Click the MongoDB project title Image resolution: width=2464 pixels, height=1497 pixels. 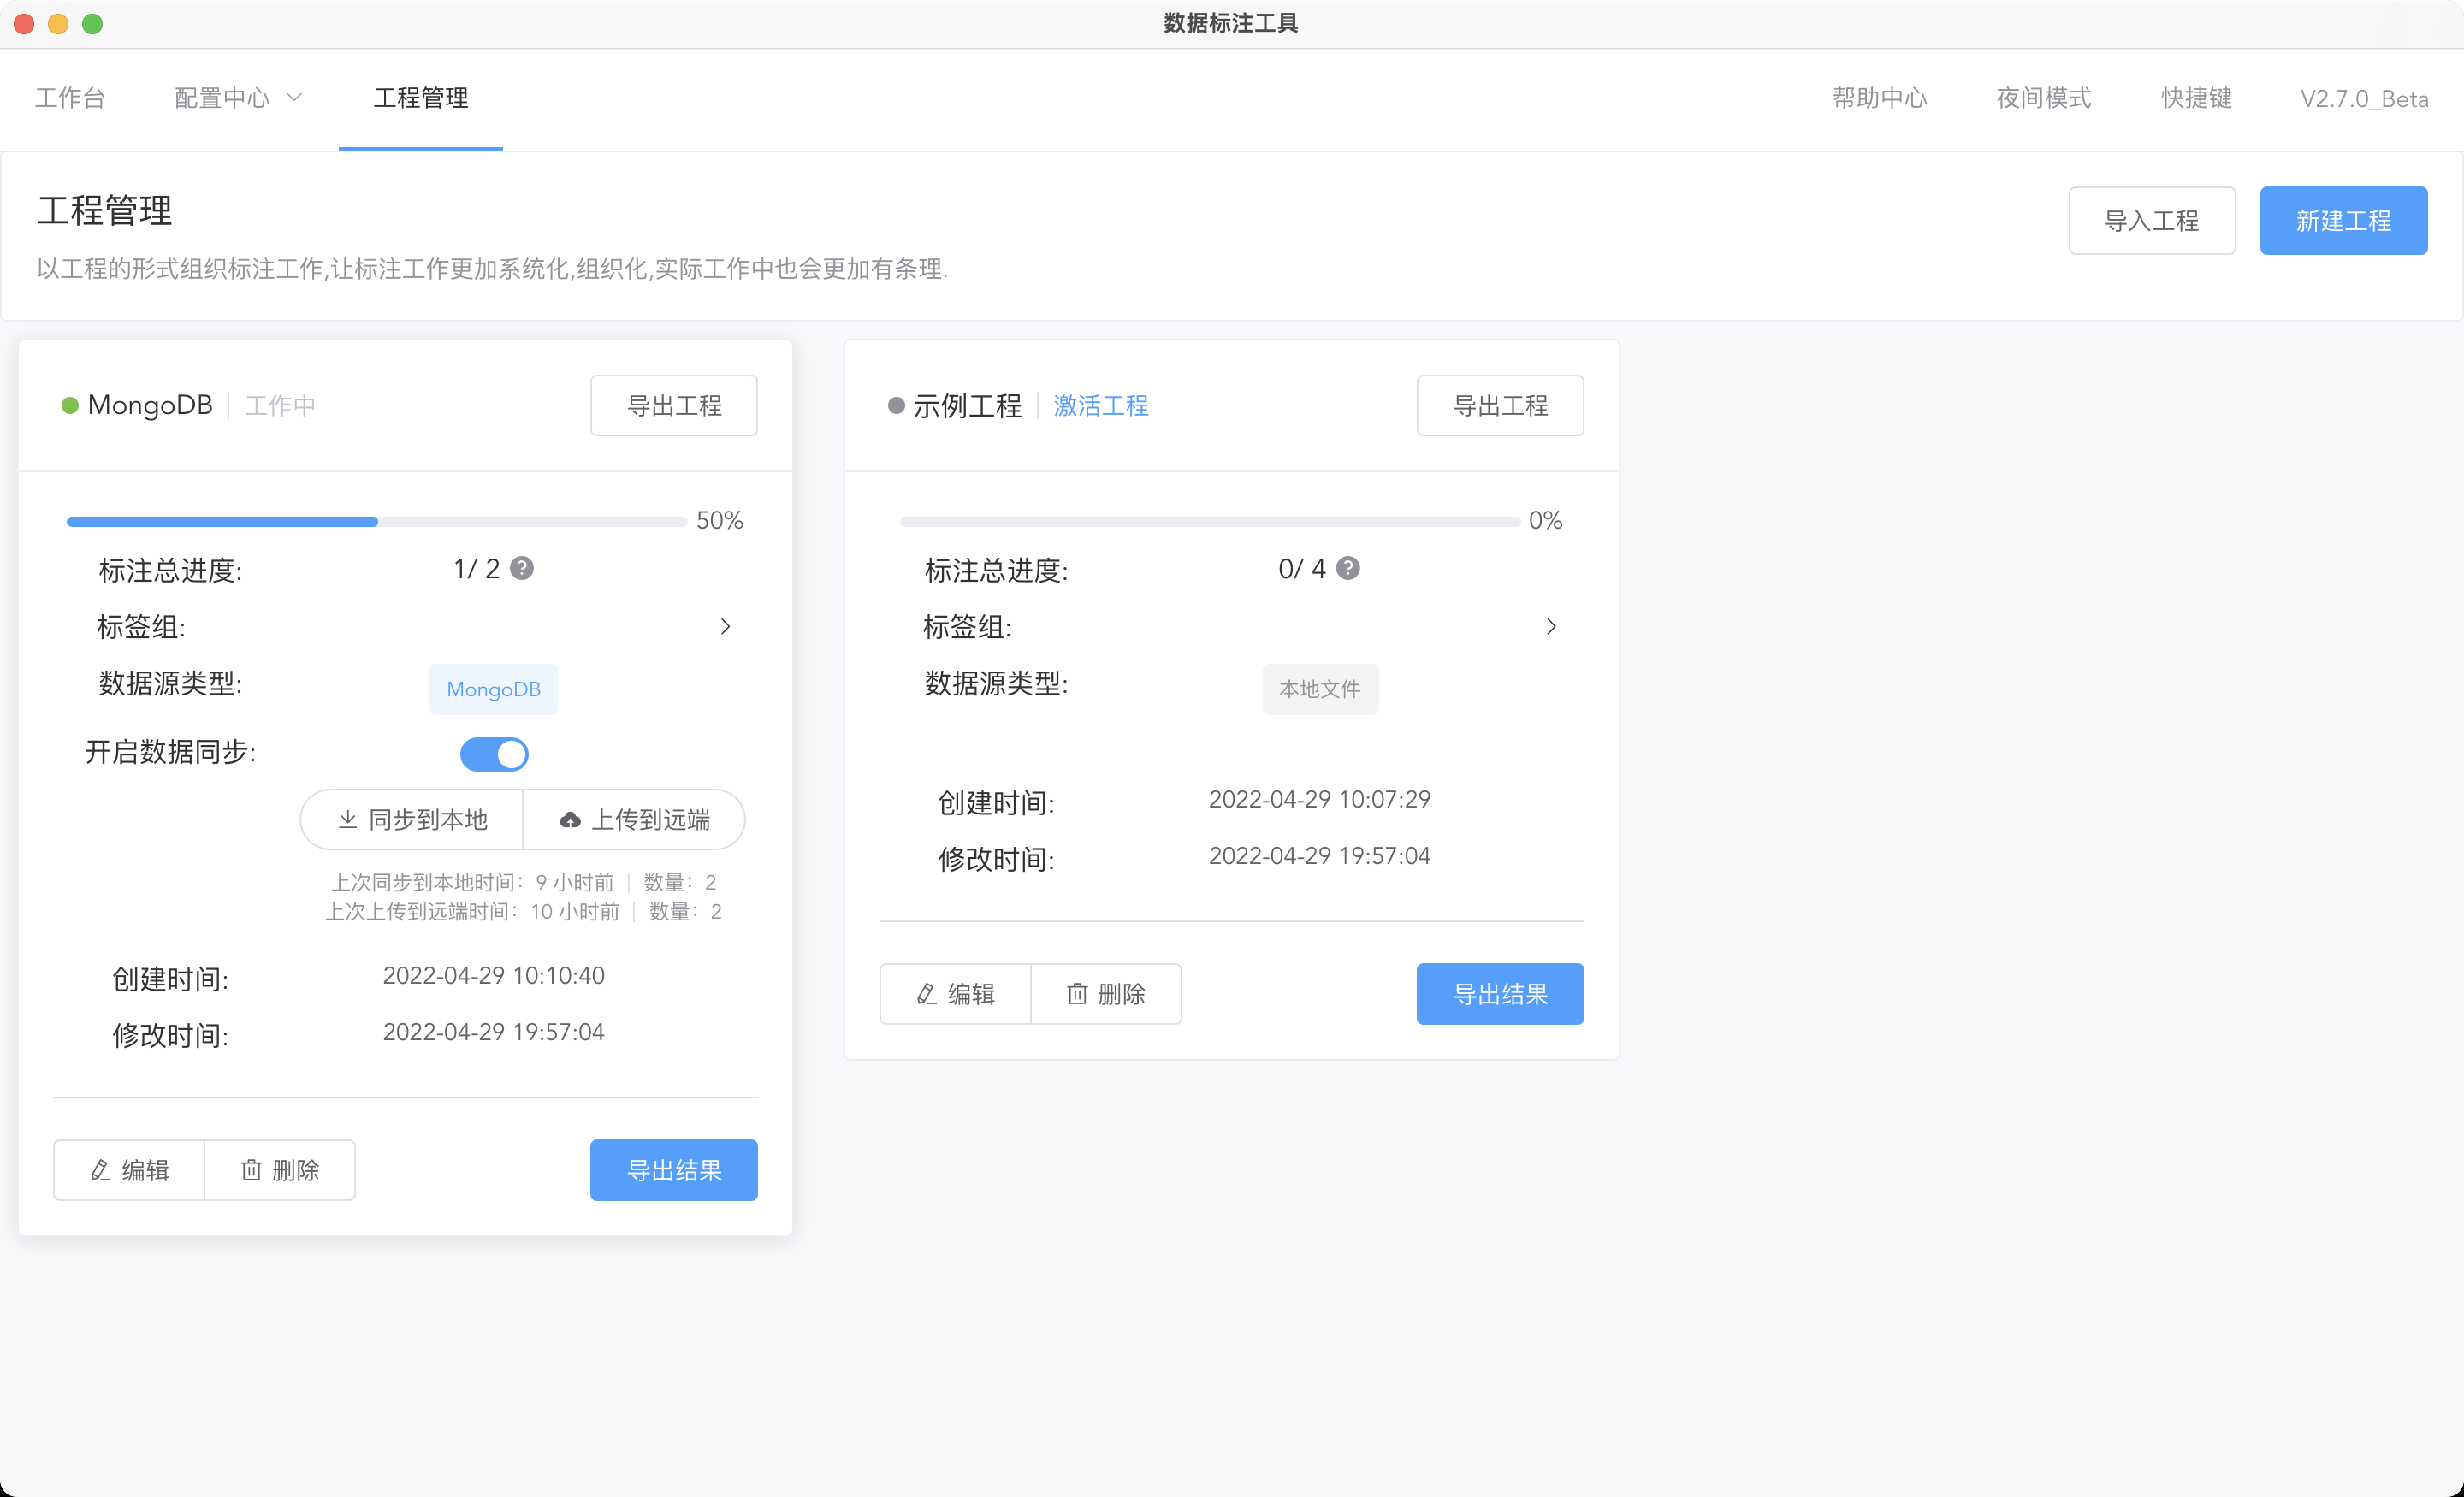(150, 405)
